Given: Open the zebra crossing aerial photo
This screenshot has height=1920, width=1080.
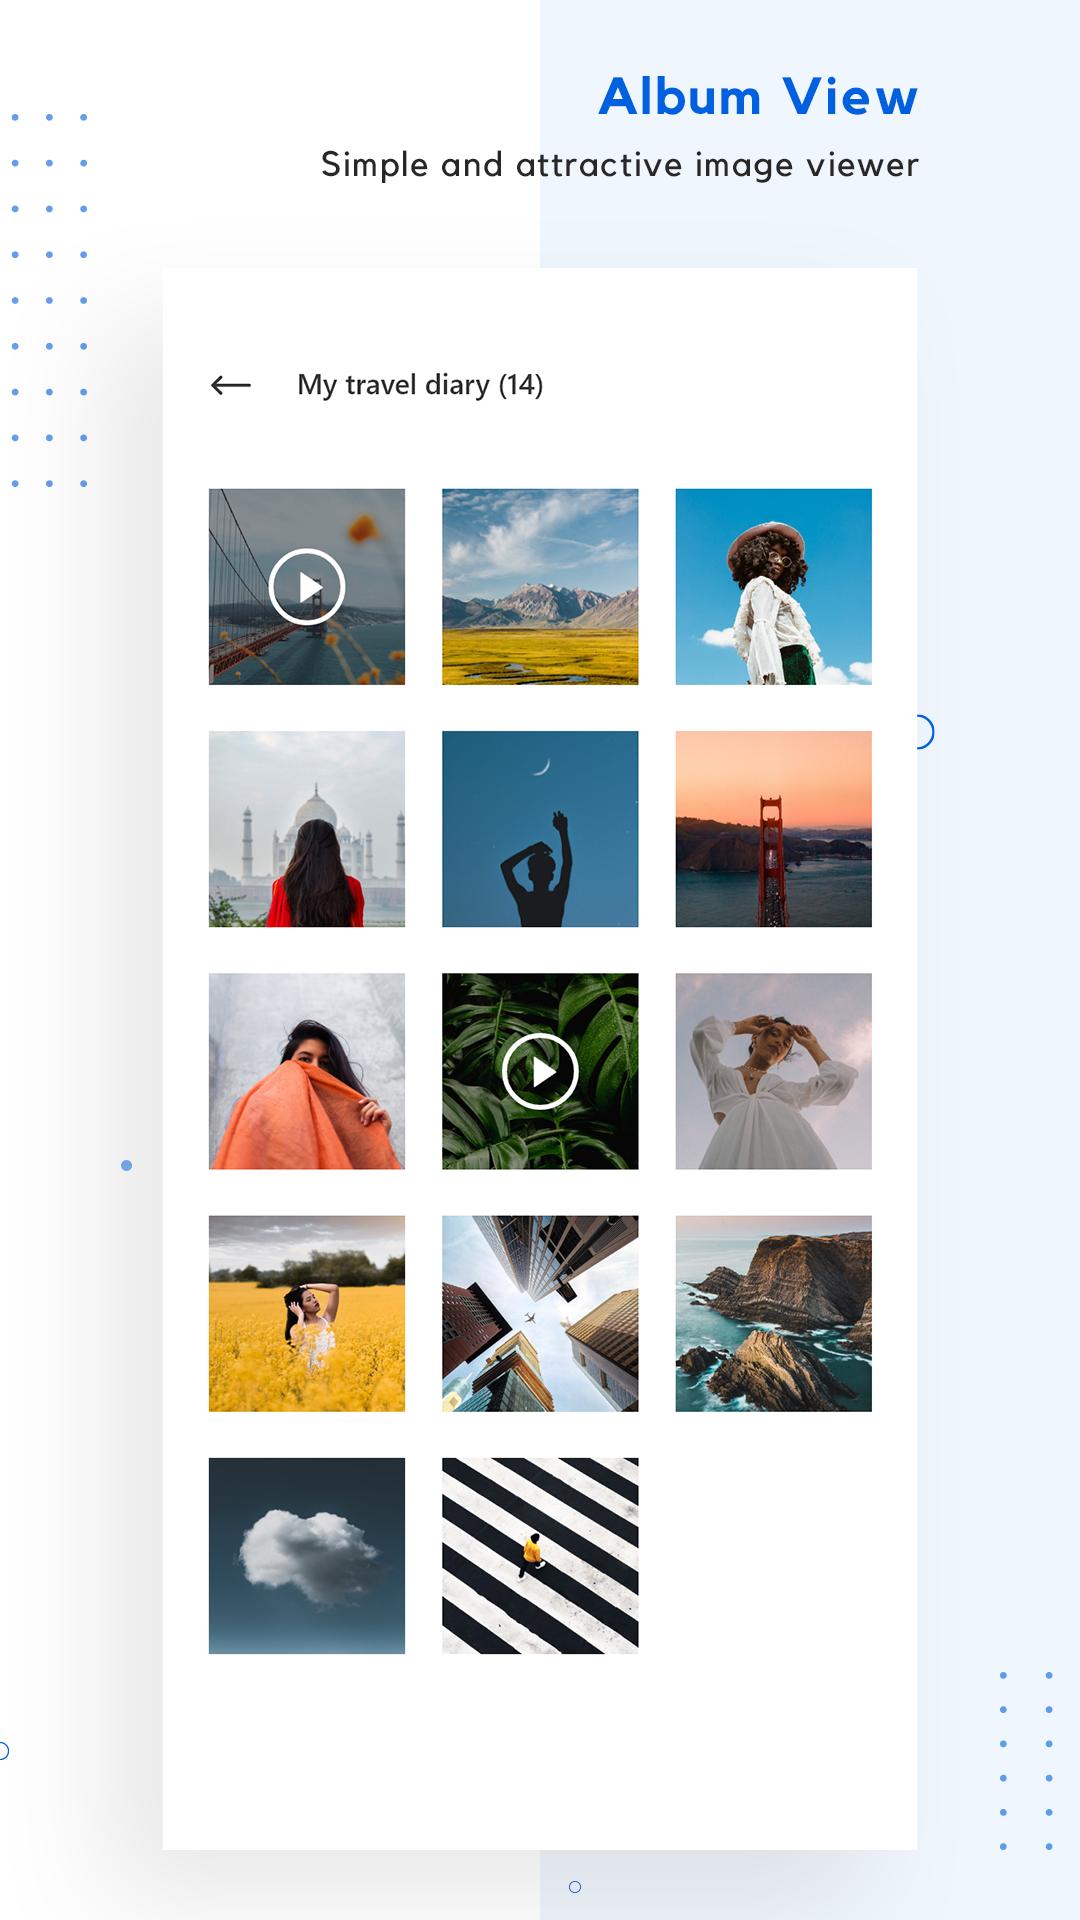Looking at the screenshot, I should click(540, 1556).
